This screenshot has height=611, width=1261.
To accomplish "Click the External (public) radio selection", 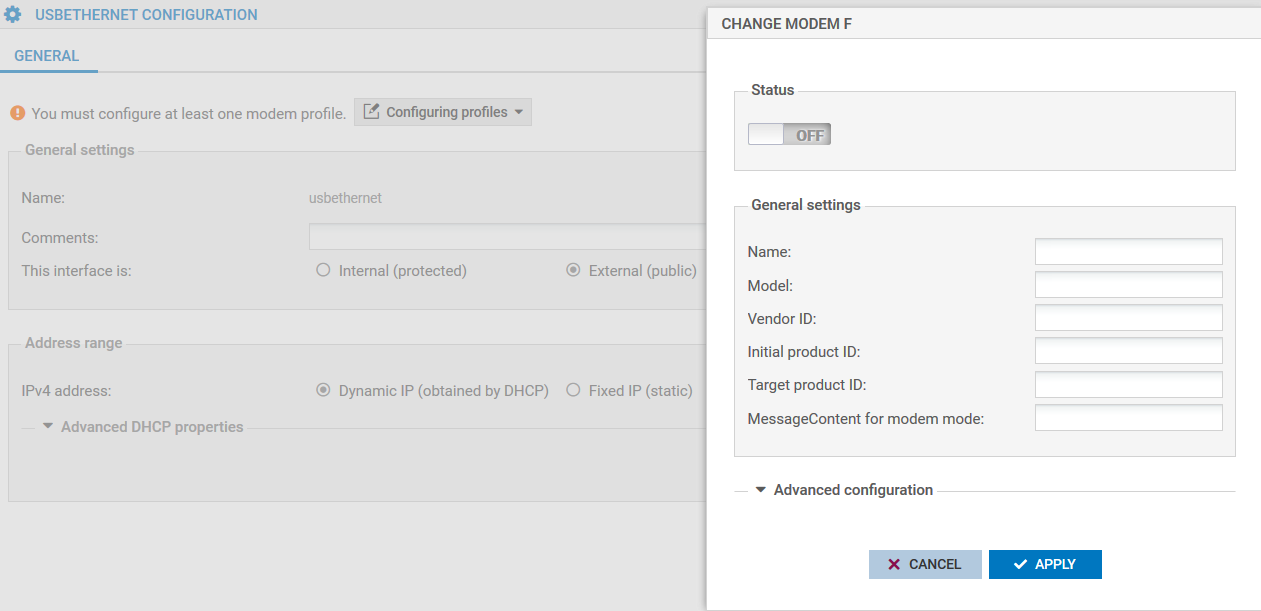I will 573,270.
